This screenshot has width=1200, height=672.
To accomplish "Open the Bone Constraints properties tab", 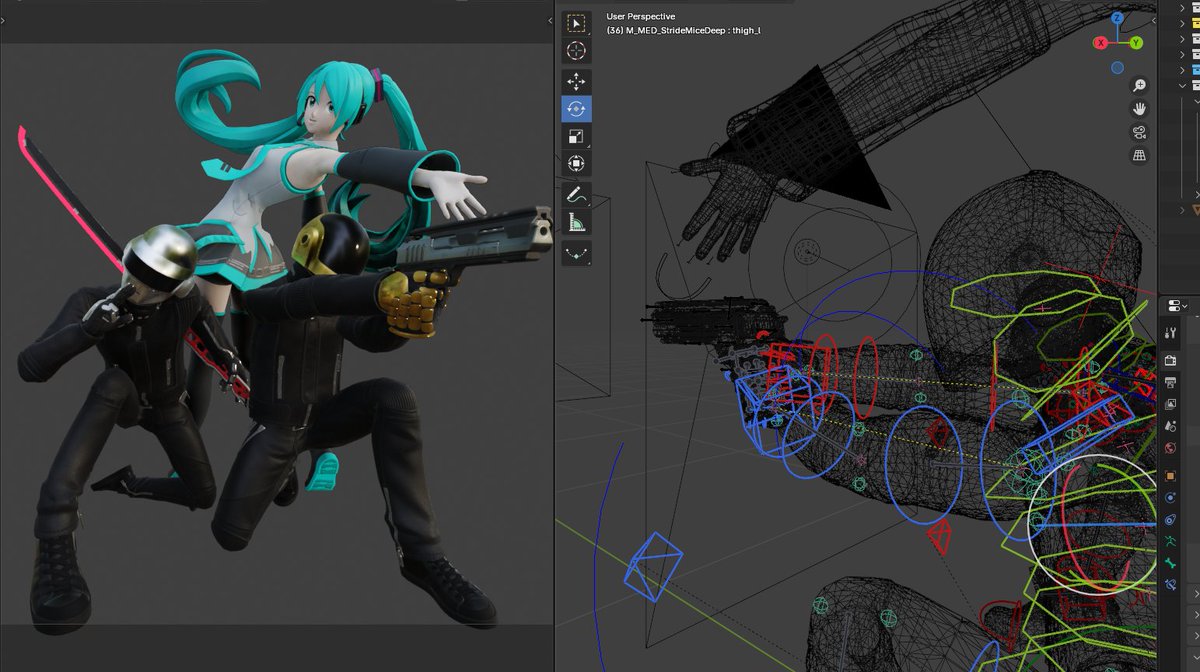I will click(1171, 585).
